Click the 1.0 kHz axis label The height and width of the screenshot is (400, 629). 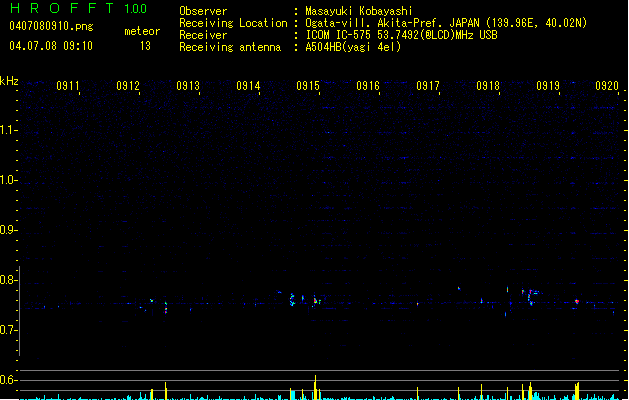(8, 180)
